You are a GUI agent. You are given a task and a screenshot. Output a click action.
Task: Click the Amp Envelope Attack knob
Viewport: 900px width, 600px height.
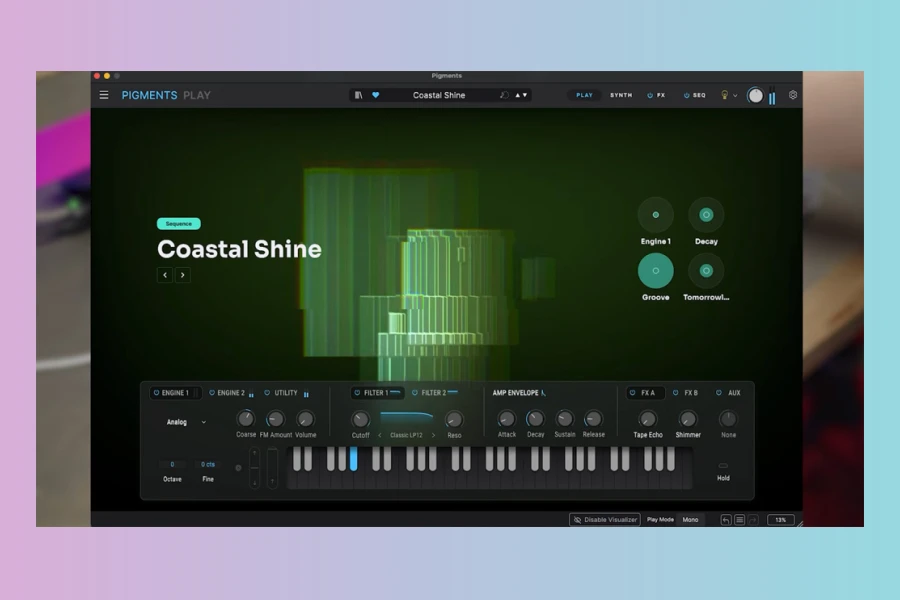[506, 419]
